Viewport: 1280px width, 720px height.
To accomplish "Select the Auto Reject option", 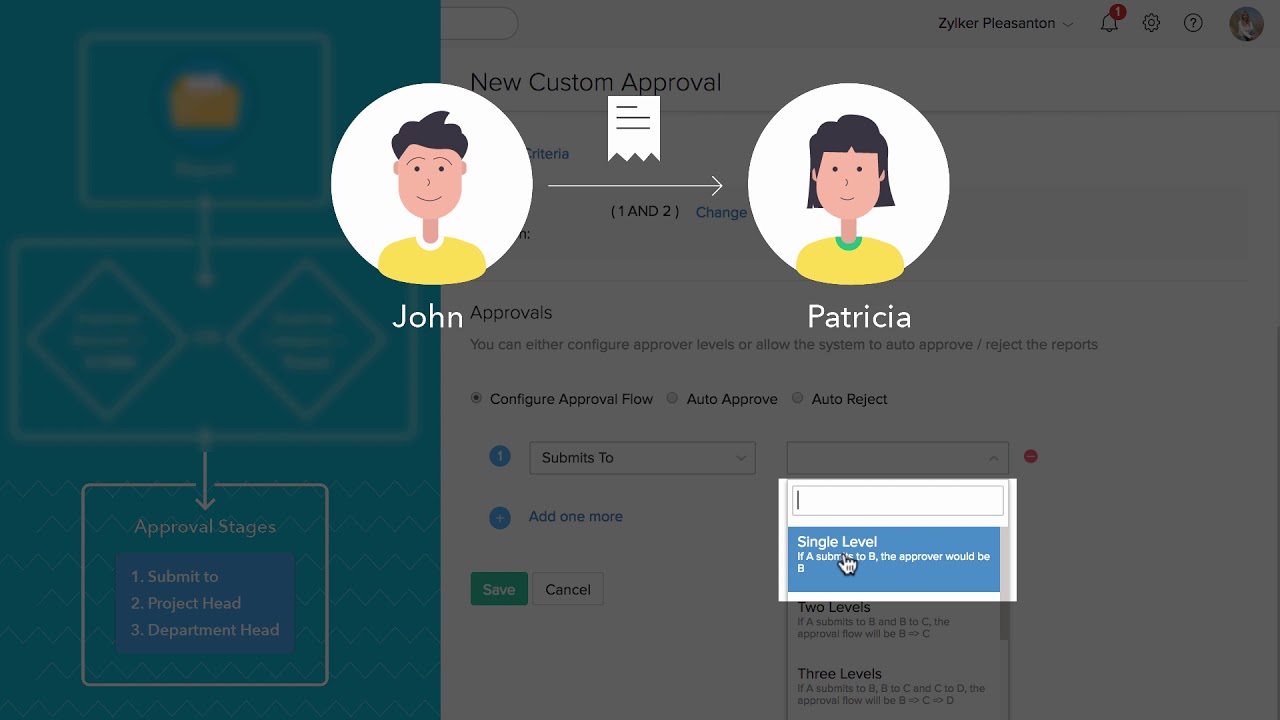I will [x=797, y=398].
